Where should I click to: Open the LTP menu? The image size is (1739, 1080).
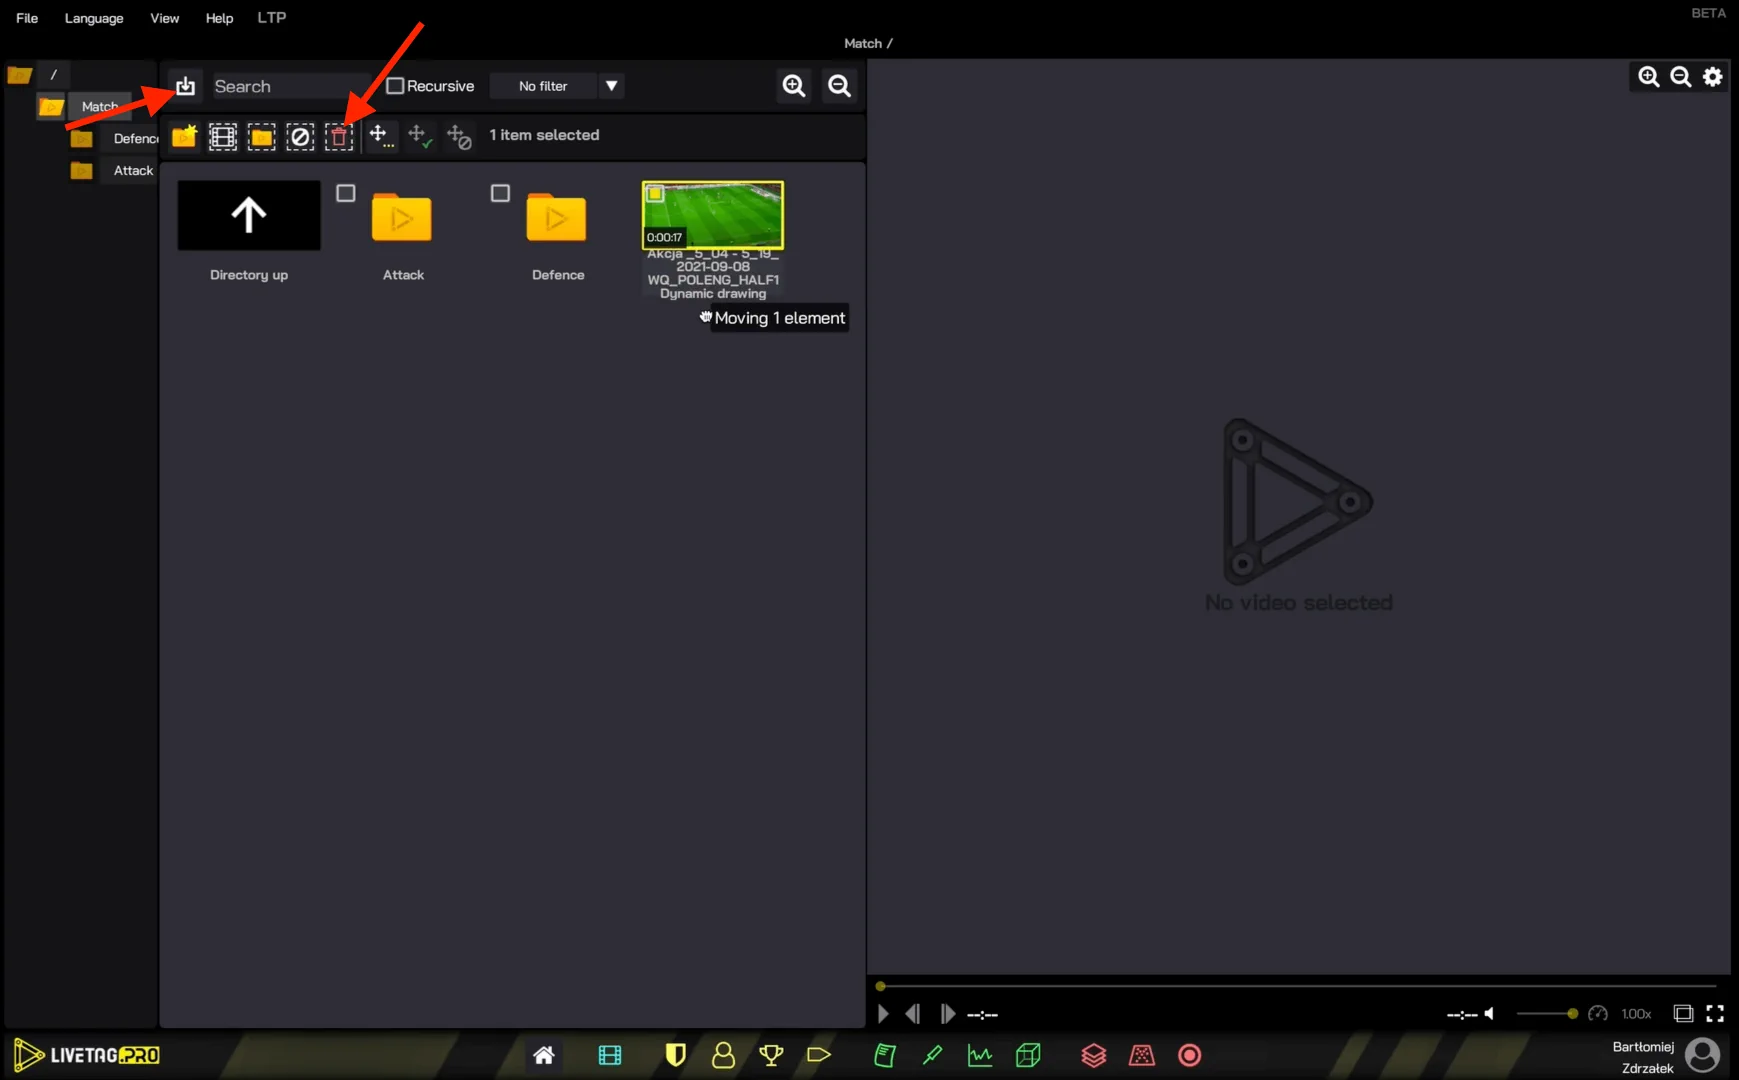tap(270, 17)
